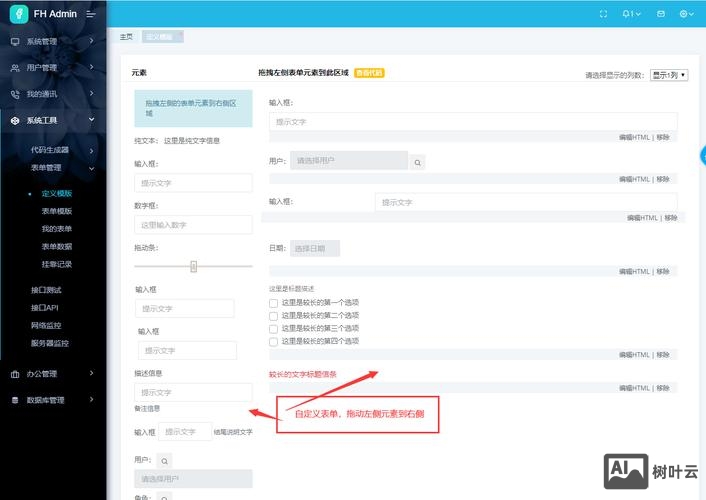Click the 选择日期 date field
The image size is (706, 500).
click(315, 249)
